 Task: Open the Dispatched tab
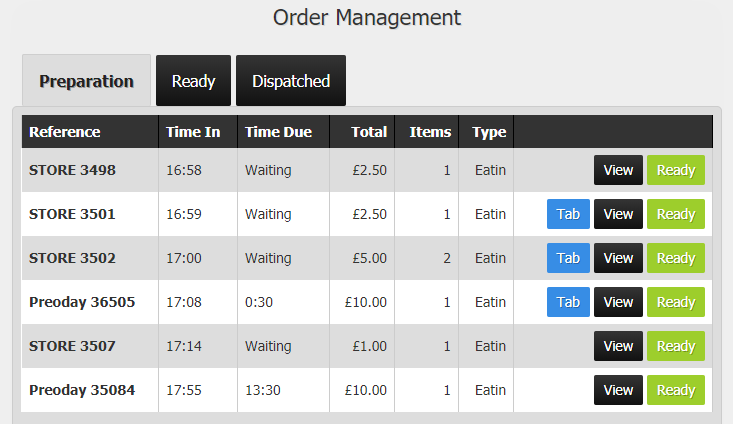pyautogui.click(x=291, y=80)
